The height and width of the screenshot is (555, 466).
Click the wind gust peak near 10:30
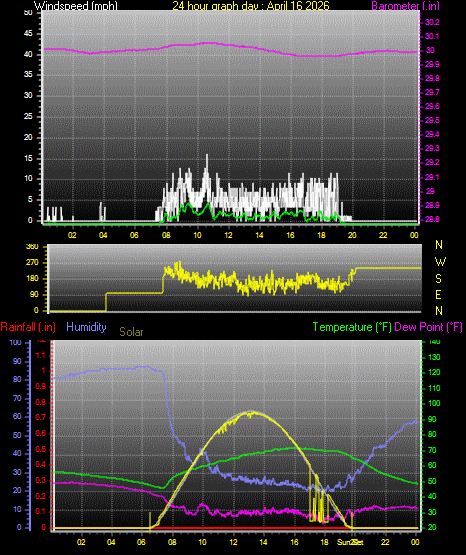(207, 156)
